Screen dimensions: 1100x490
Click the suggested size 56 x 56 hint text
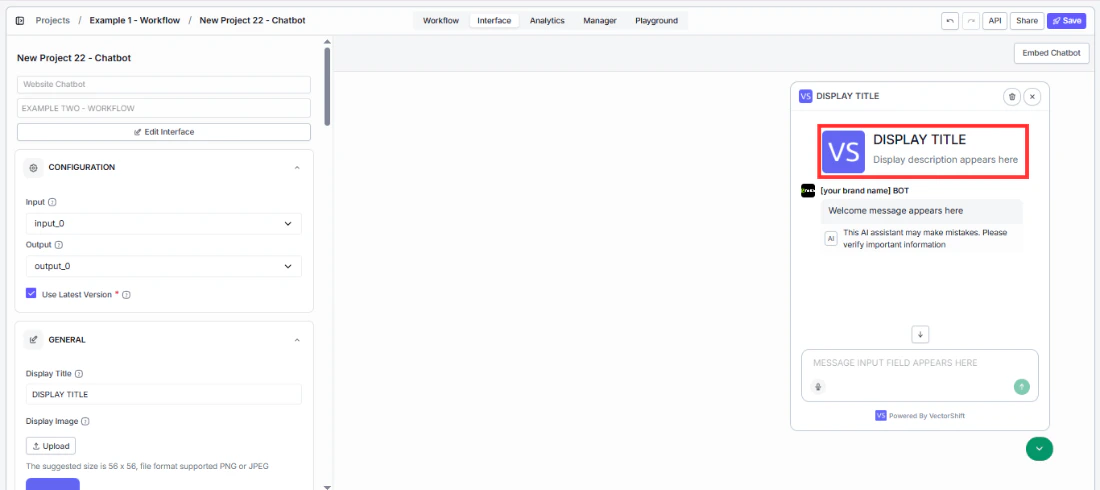(x=147, y=466)
